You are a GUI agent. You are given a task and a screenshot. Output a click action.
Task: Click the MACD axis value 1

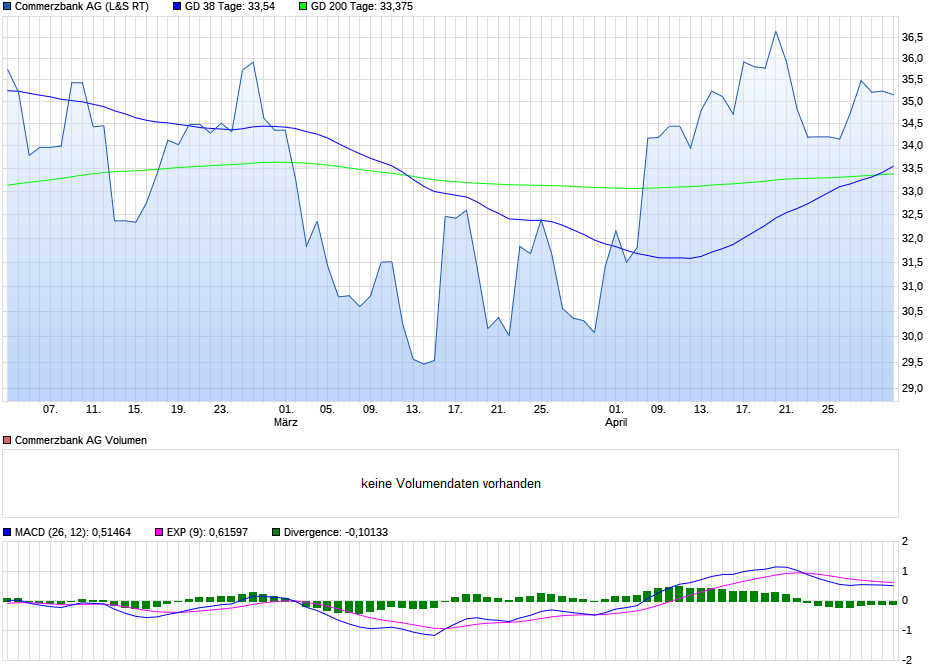[x=905, y=571]
